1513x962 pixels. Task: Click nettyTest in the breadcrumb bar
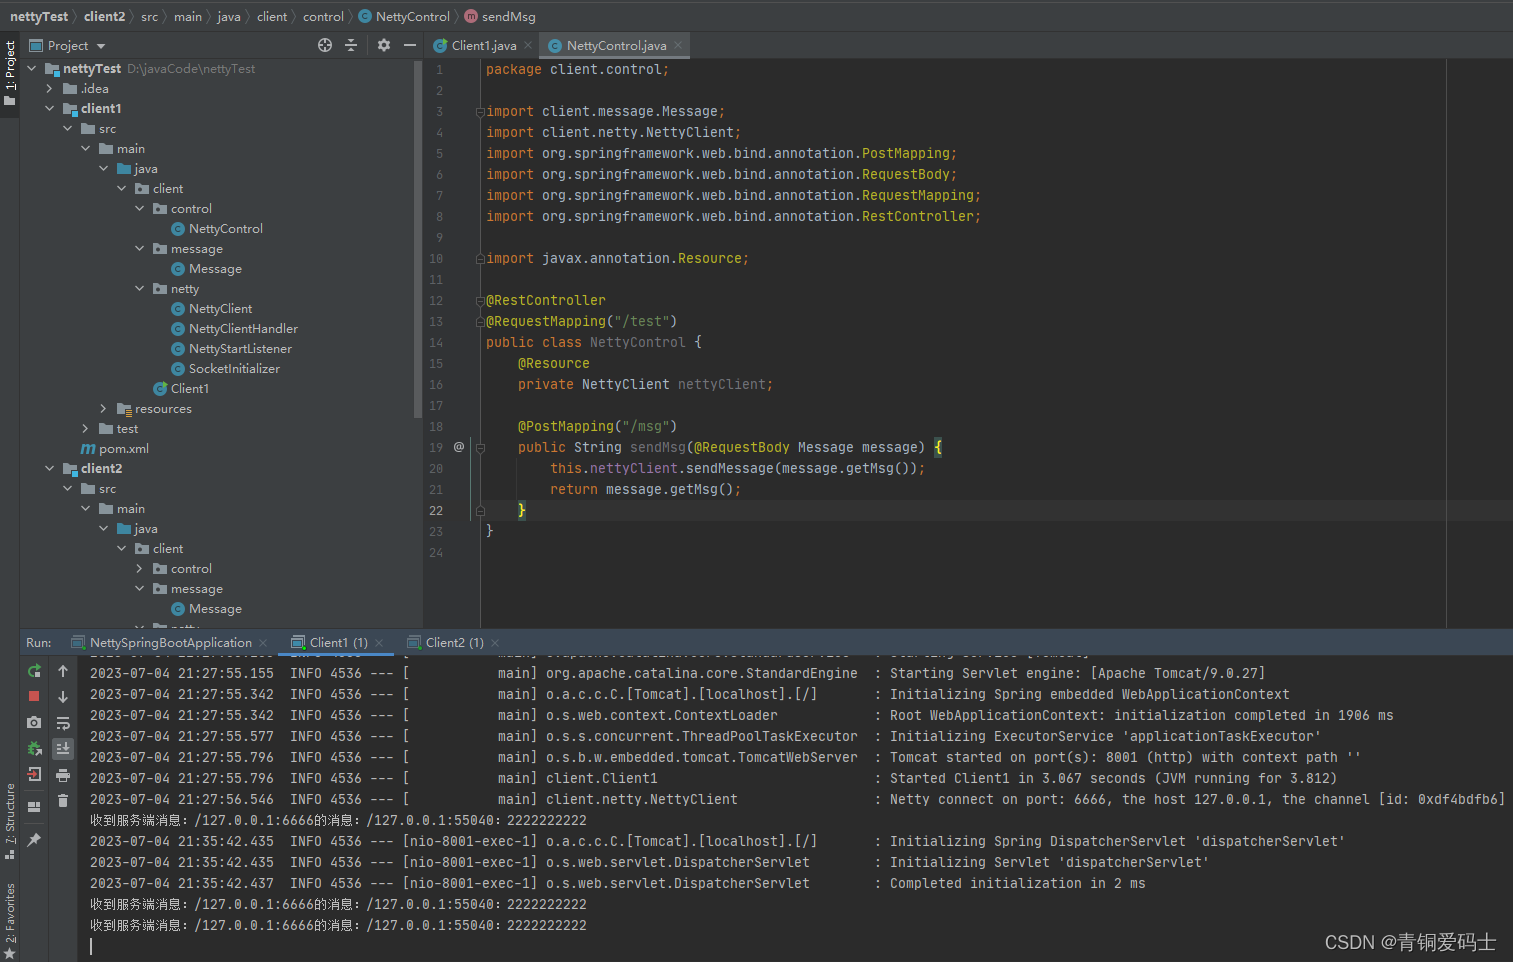point(39,16)
